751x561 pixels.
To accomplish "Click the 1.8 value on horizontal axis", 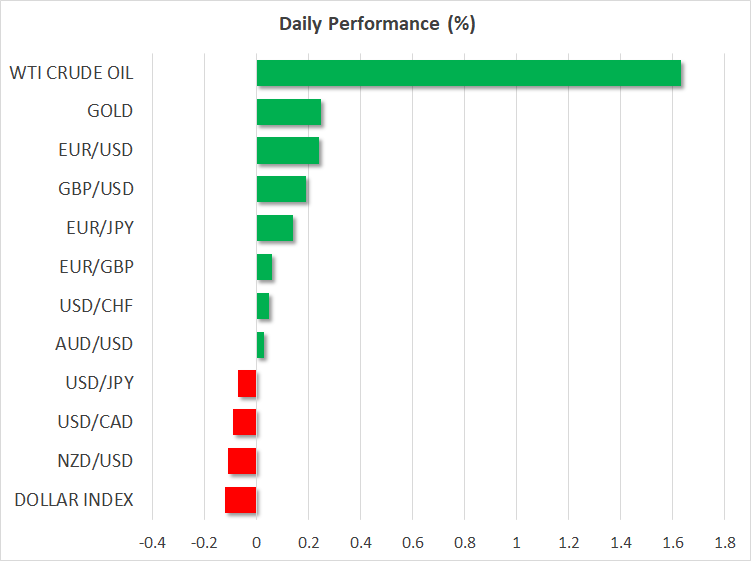I will point(724,542).
